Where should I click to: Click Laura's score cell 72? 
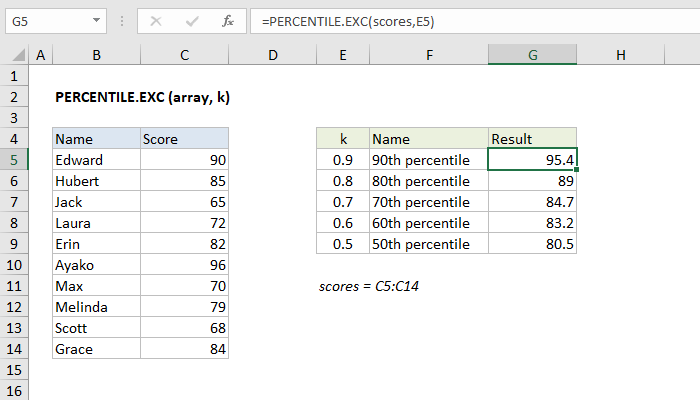click(x=184, y=223)
